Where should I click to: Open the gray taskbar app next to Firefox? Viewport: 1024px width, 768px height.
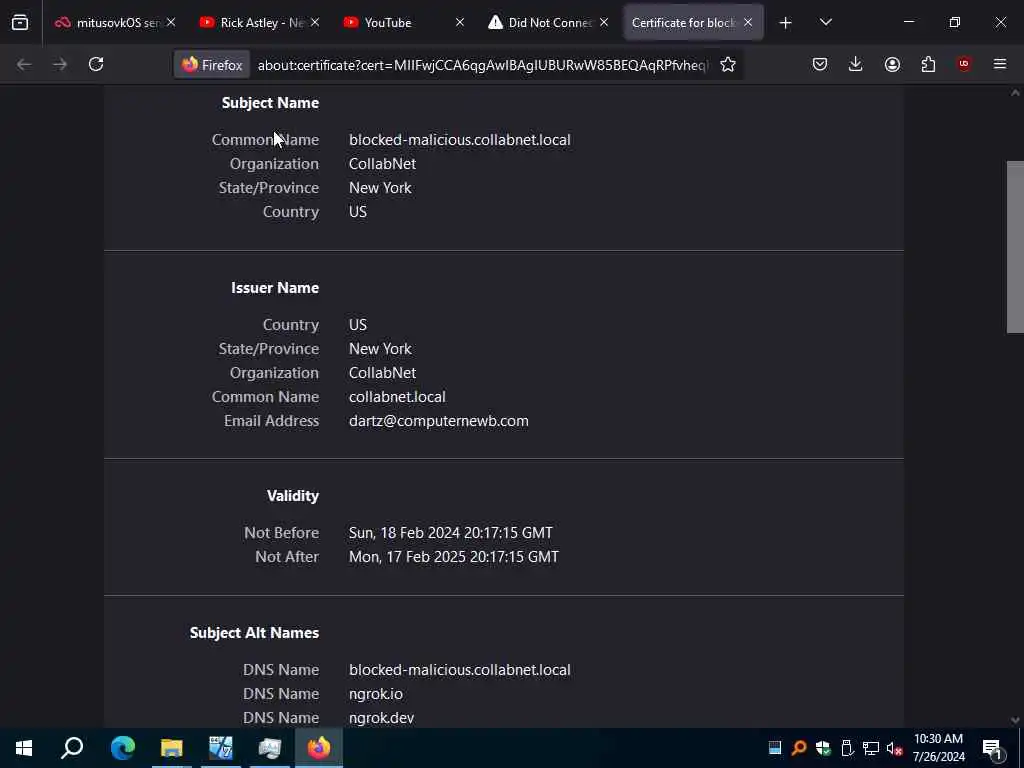(x=270, y=748)
